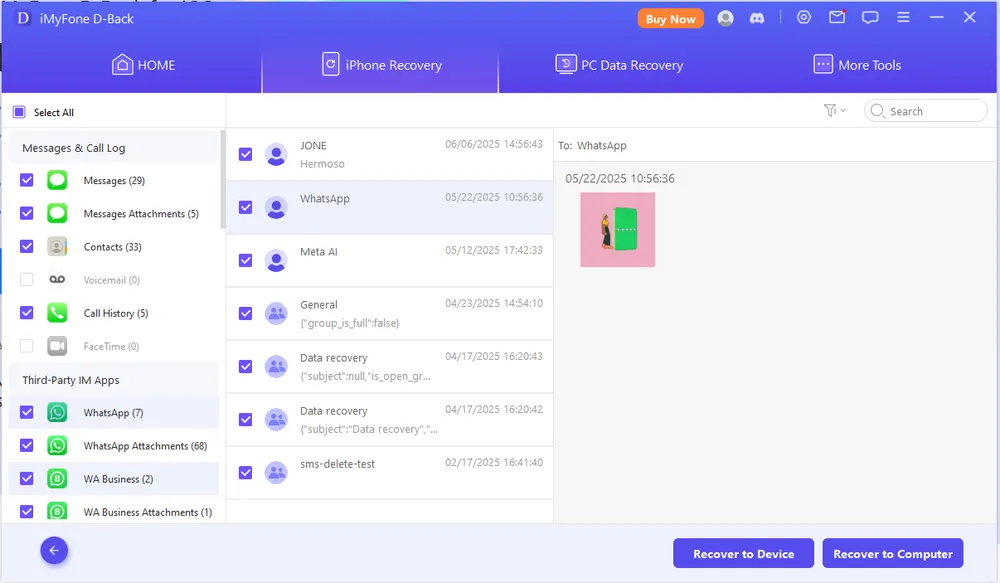1000x583 pixels.
Task: Open the pink image attachment thumbnail
Action: [617, 230]
